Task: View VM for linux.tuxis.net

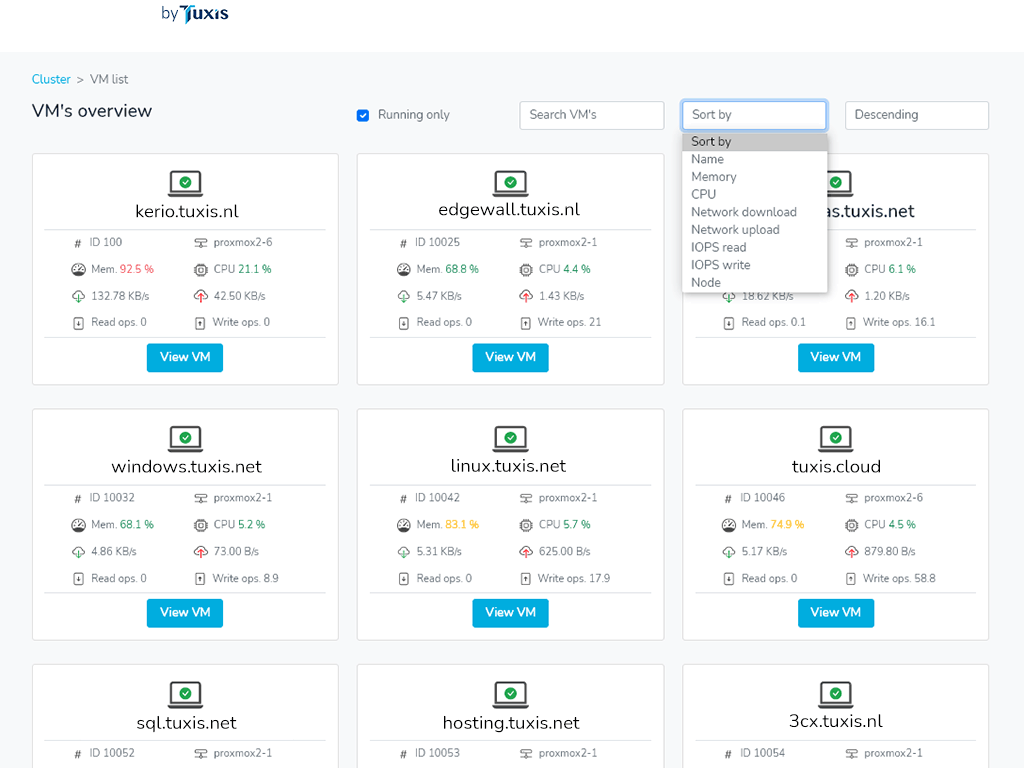Action: [x=510, y=613]
